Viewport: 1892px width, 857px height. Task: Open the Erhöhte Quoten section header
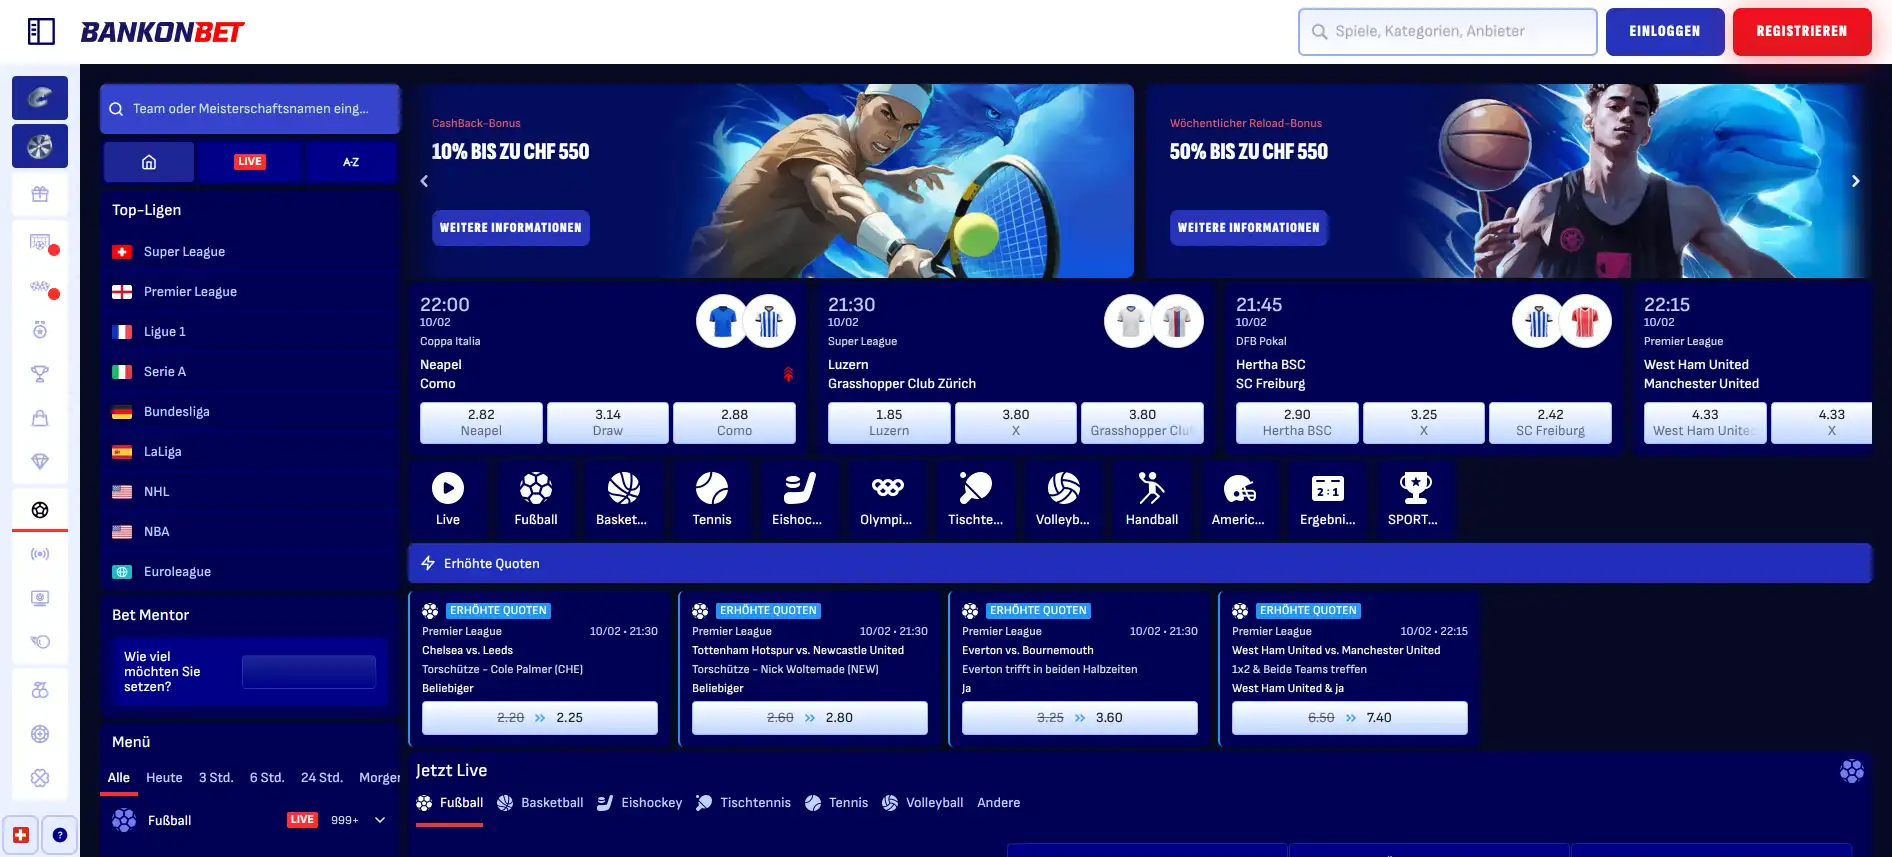coord(1140,563)
